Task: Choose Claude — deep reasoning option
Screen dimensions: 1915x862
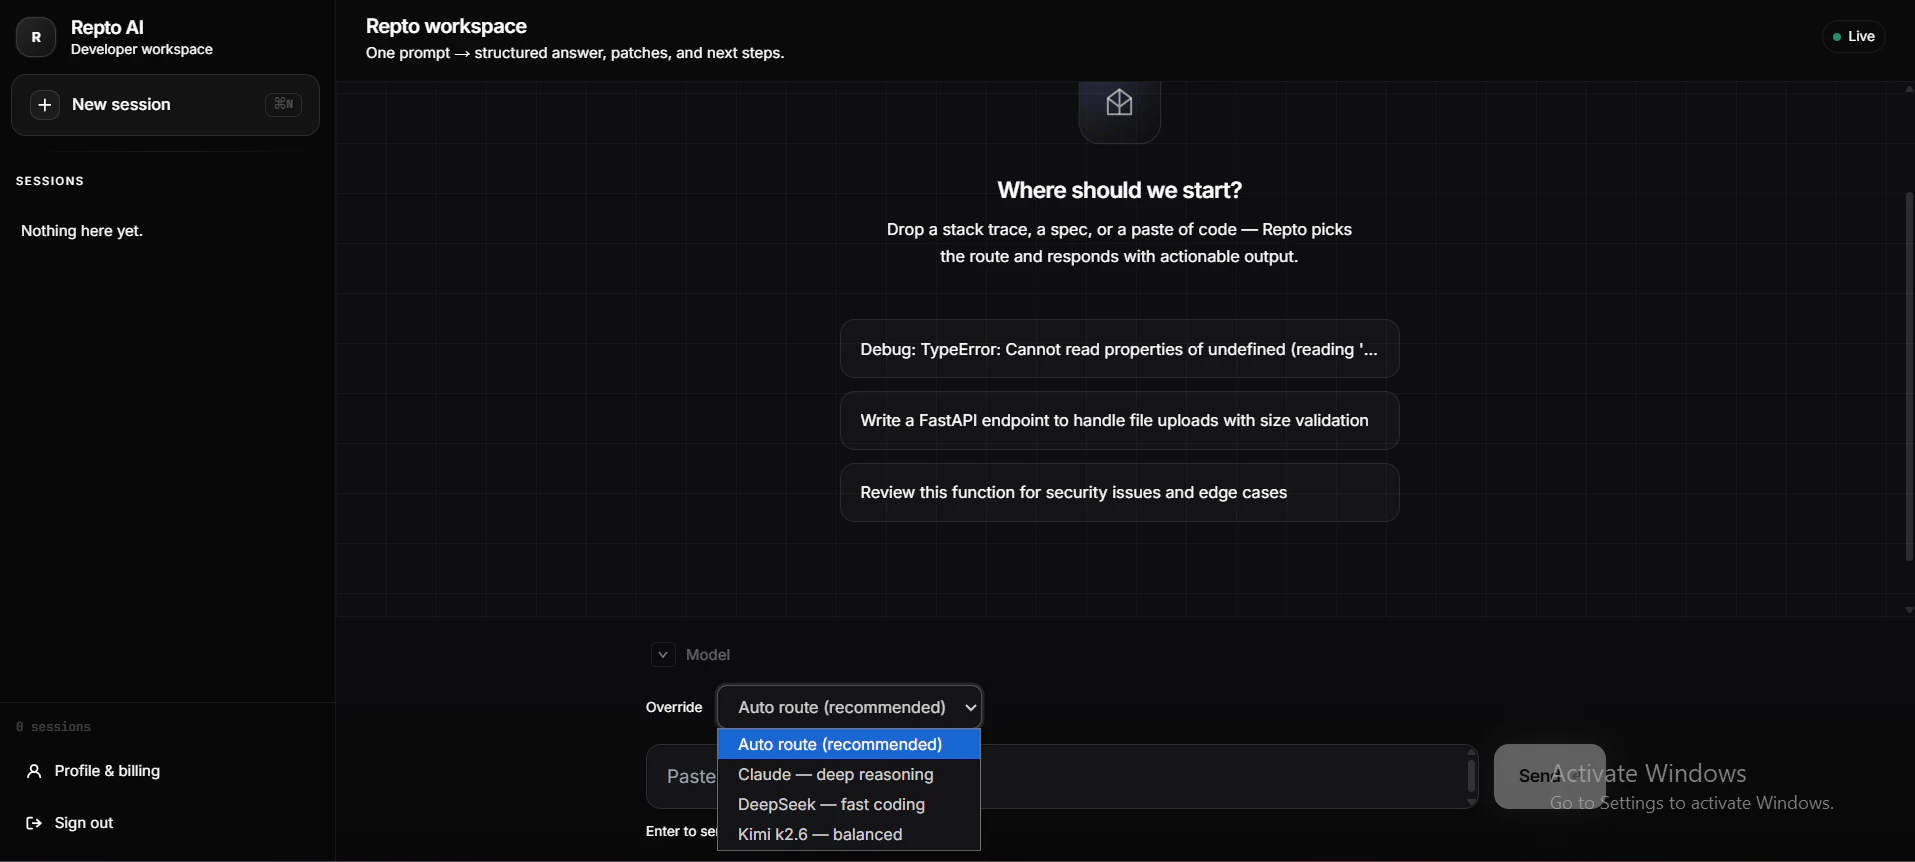Action: click(849, 775)
